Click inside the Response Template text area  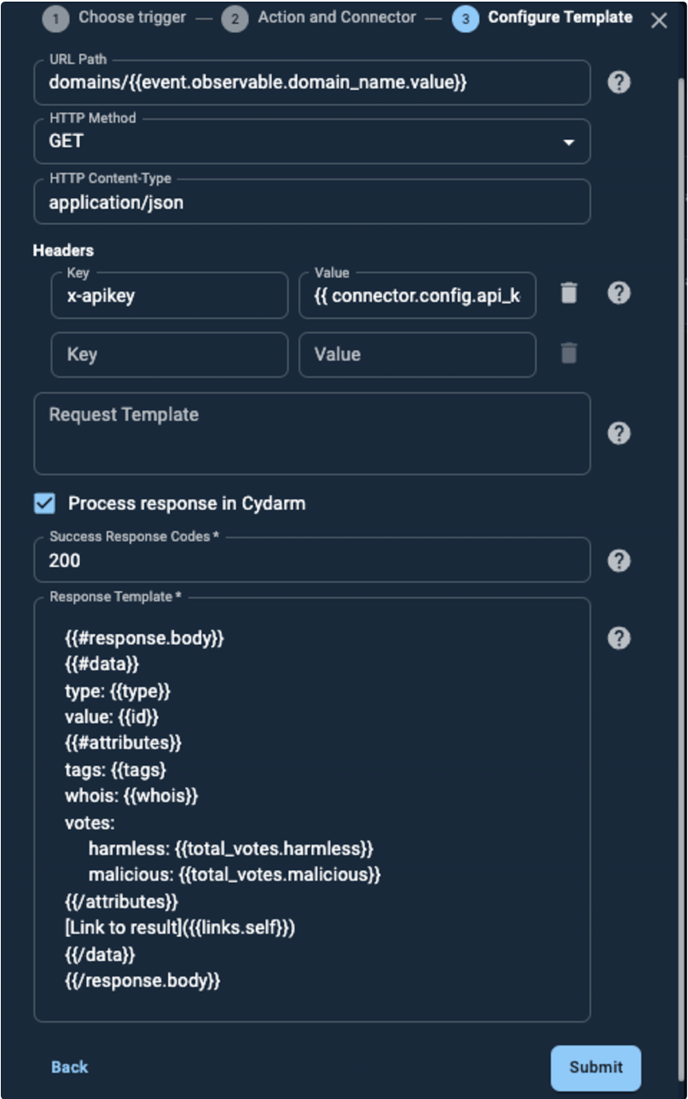[x=312, y=810]
